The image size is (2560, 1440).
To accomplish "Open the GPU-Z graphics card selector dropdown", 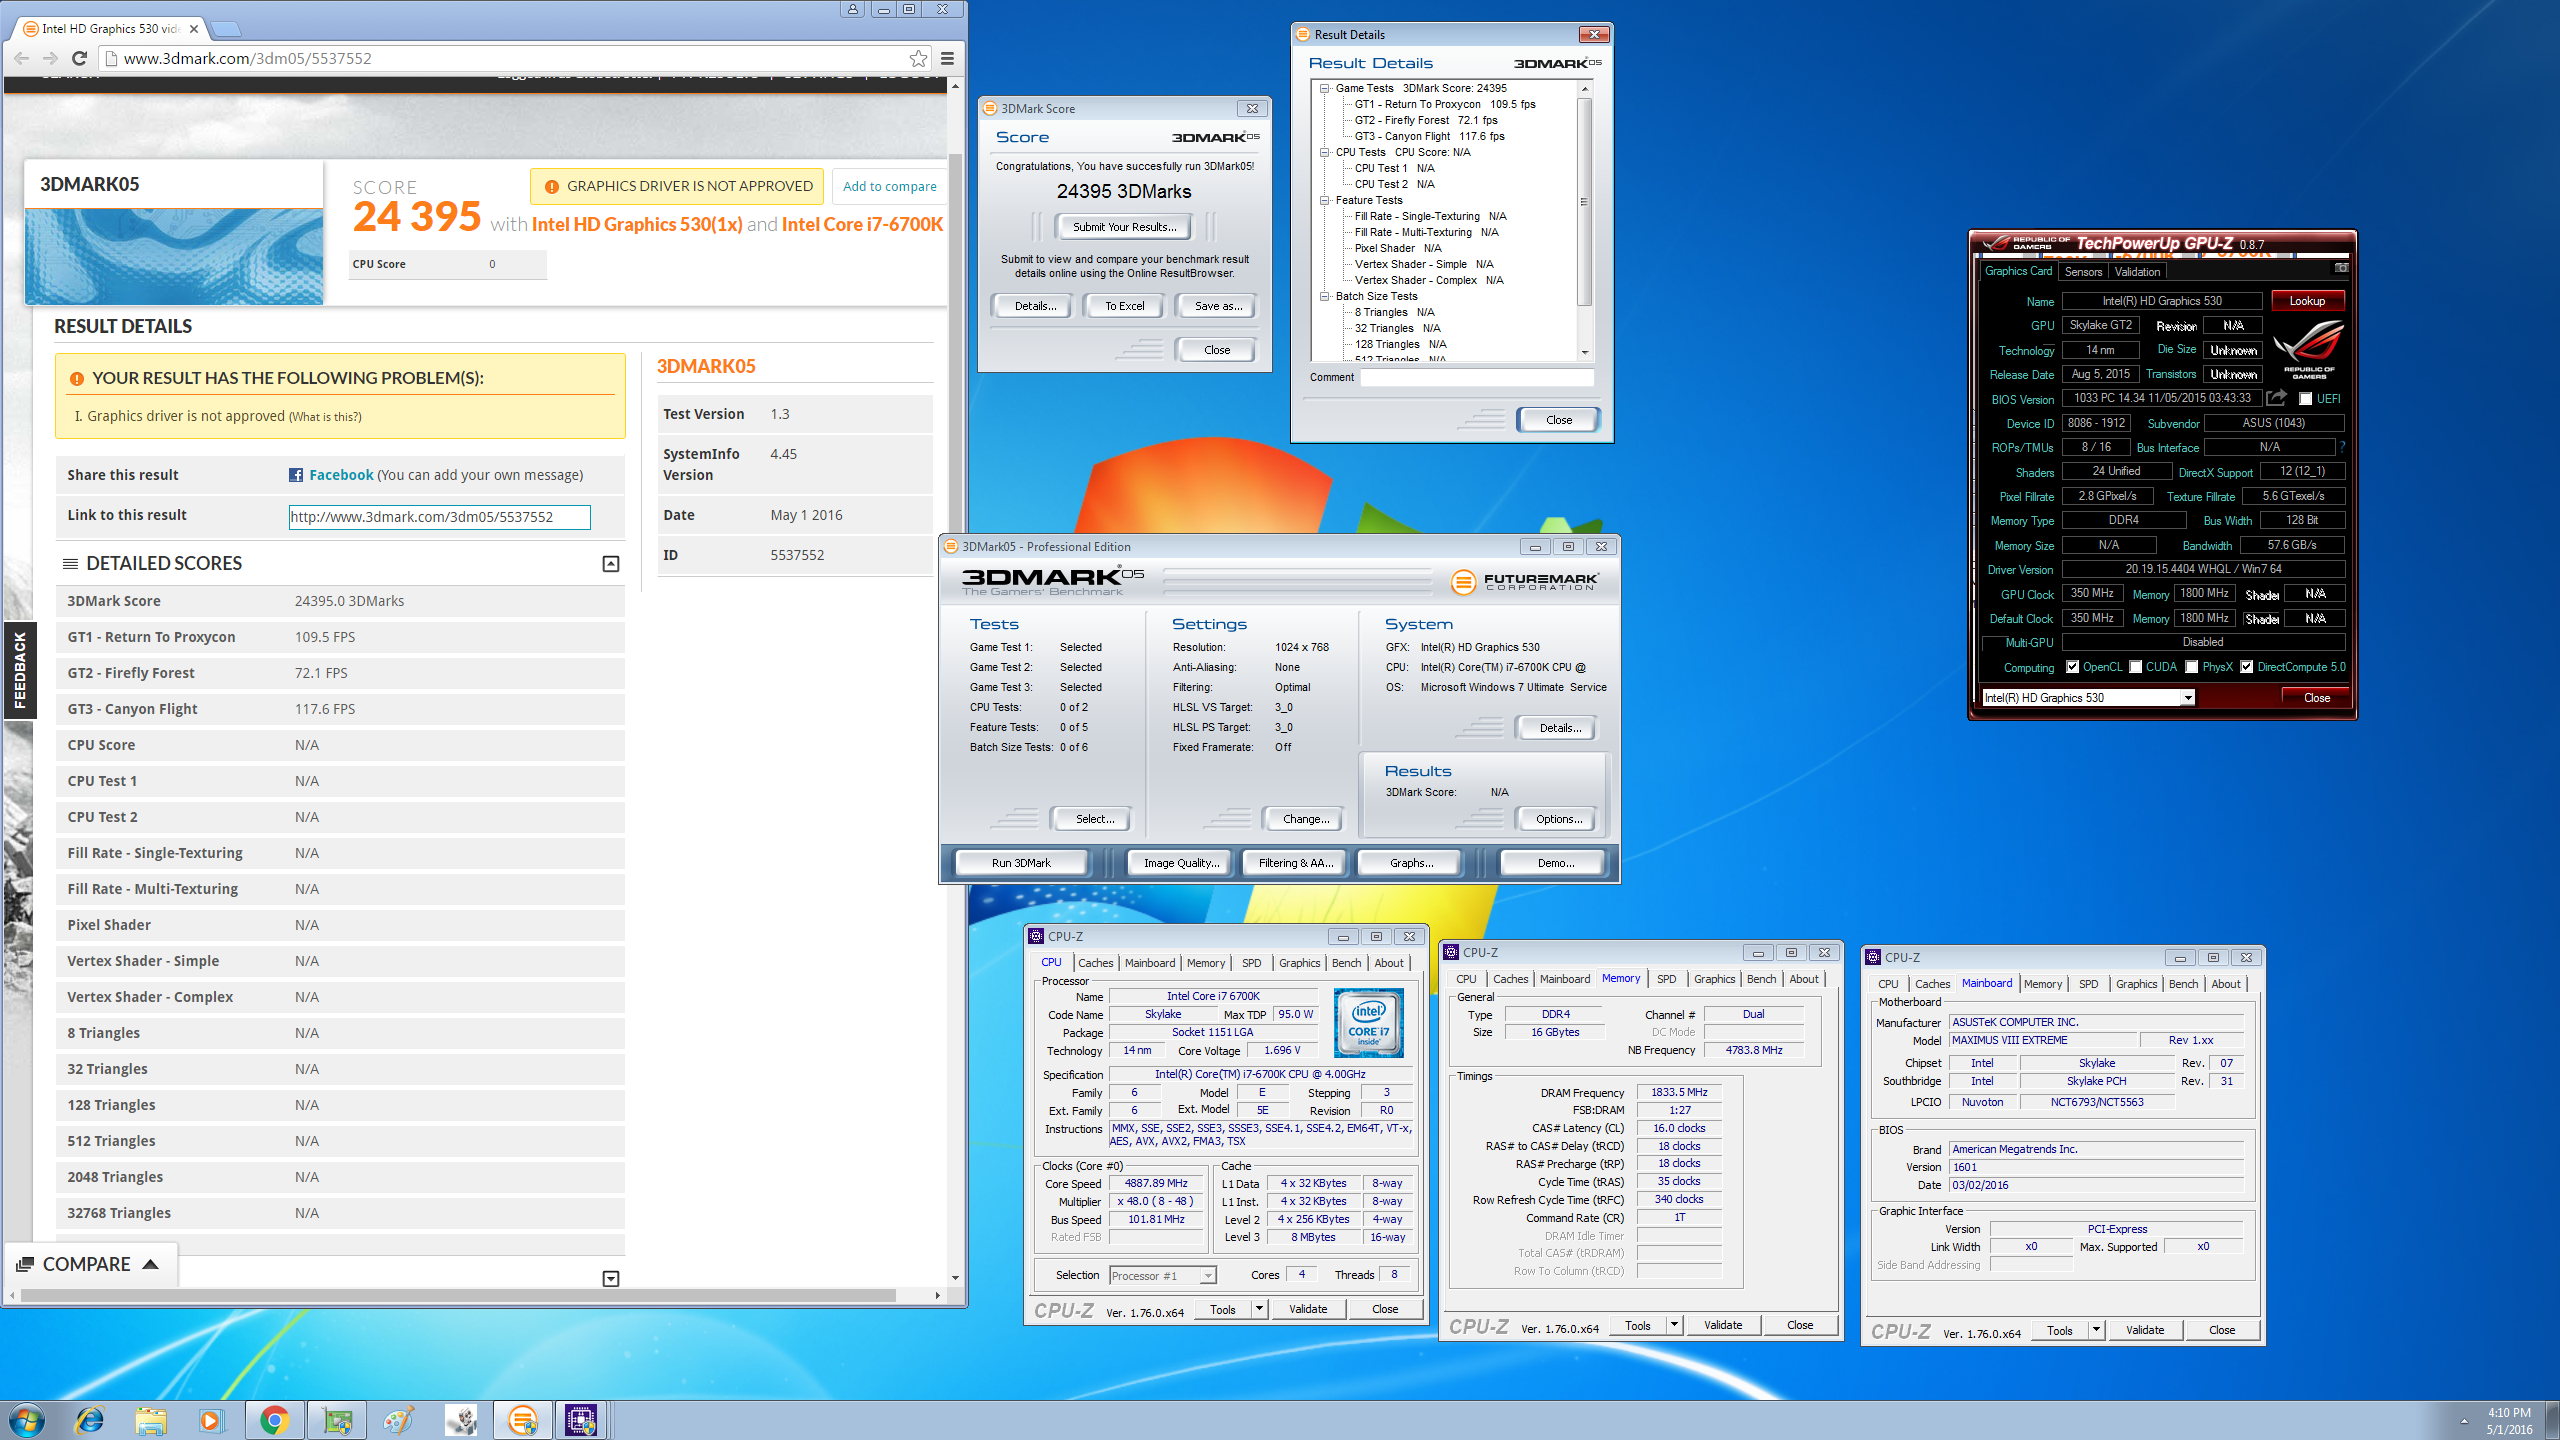I will [x=2188, y=698].
